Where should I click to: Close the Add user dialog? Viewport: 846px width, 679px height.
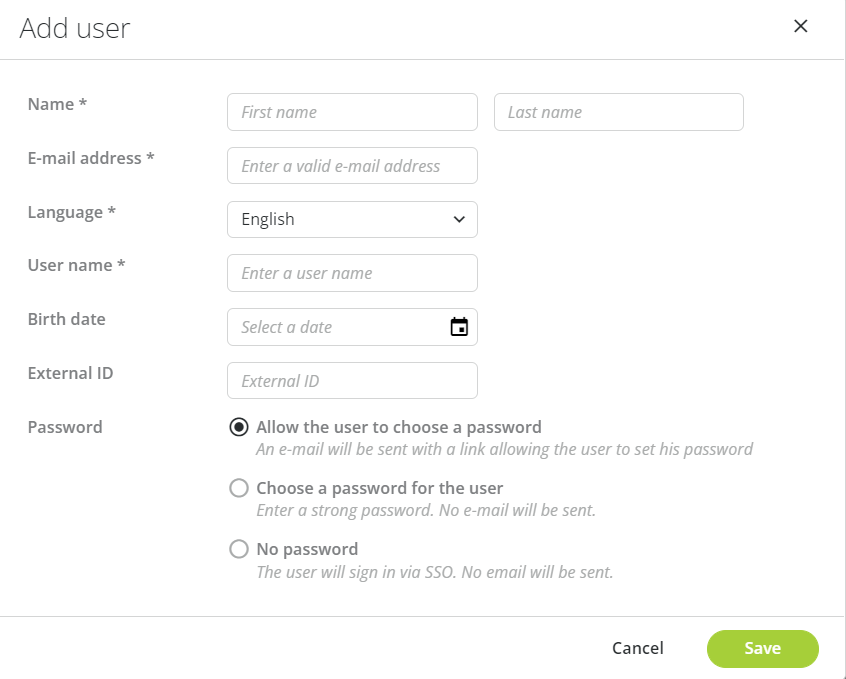[x=801, y=26]
